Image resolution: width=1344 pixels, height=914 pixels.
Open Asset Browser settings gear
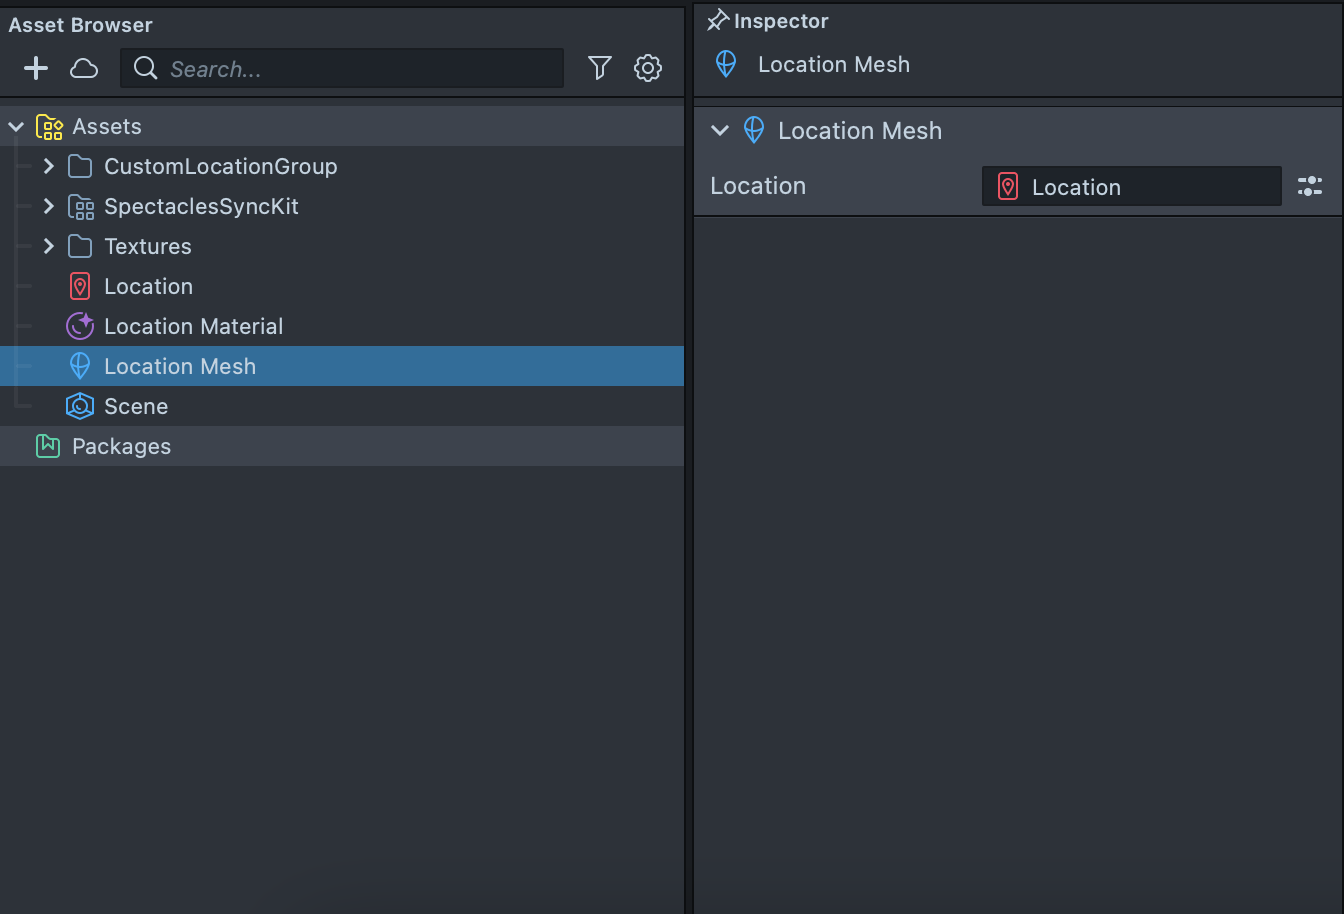coord(648,68)
